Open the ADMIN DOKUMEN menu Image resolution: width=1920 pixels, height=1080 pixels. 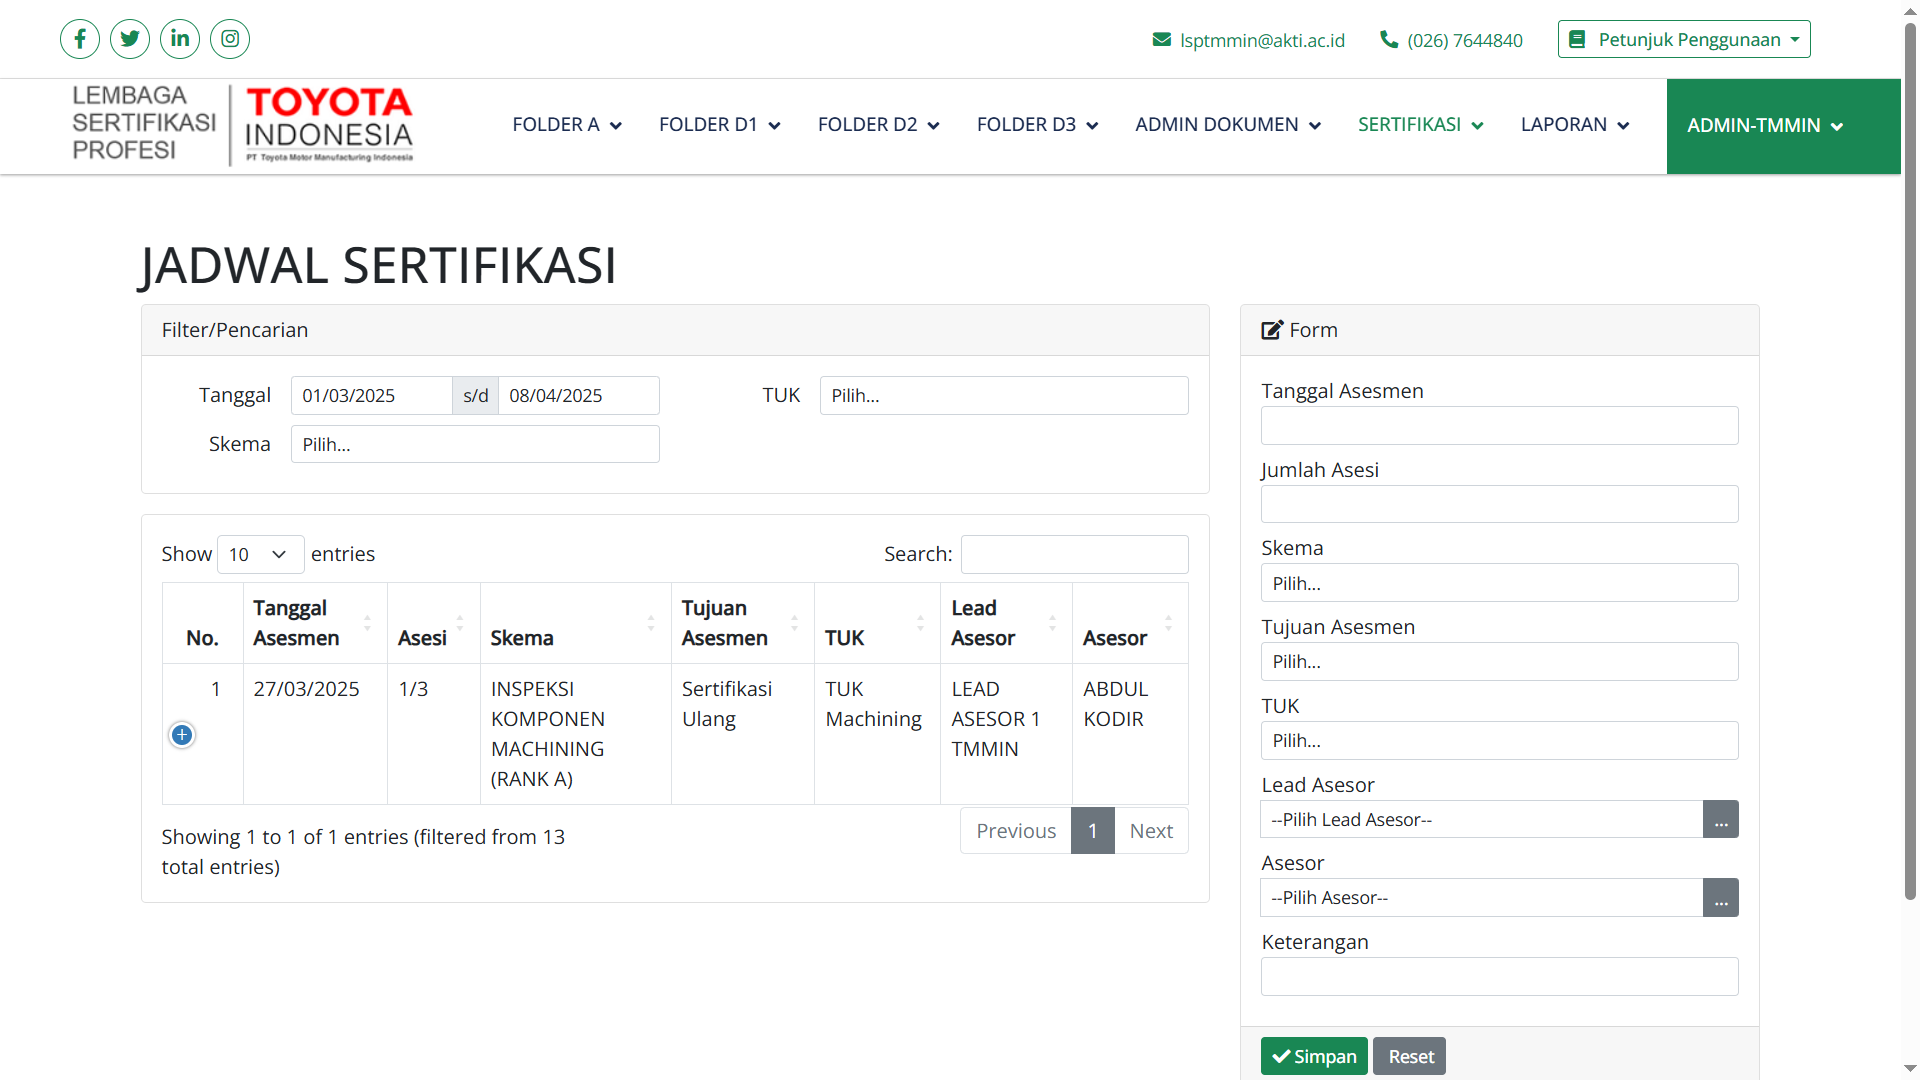tap(1227, 125)
